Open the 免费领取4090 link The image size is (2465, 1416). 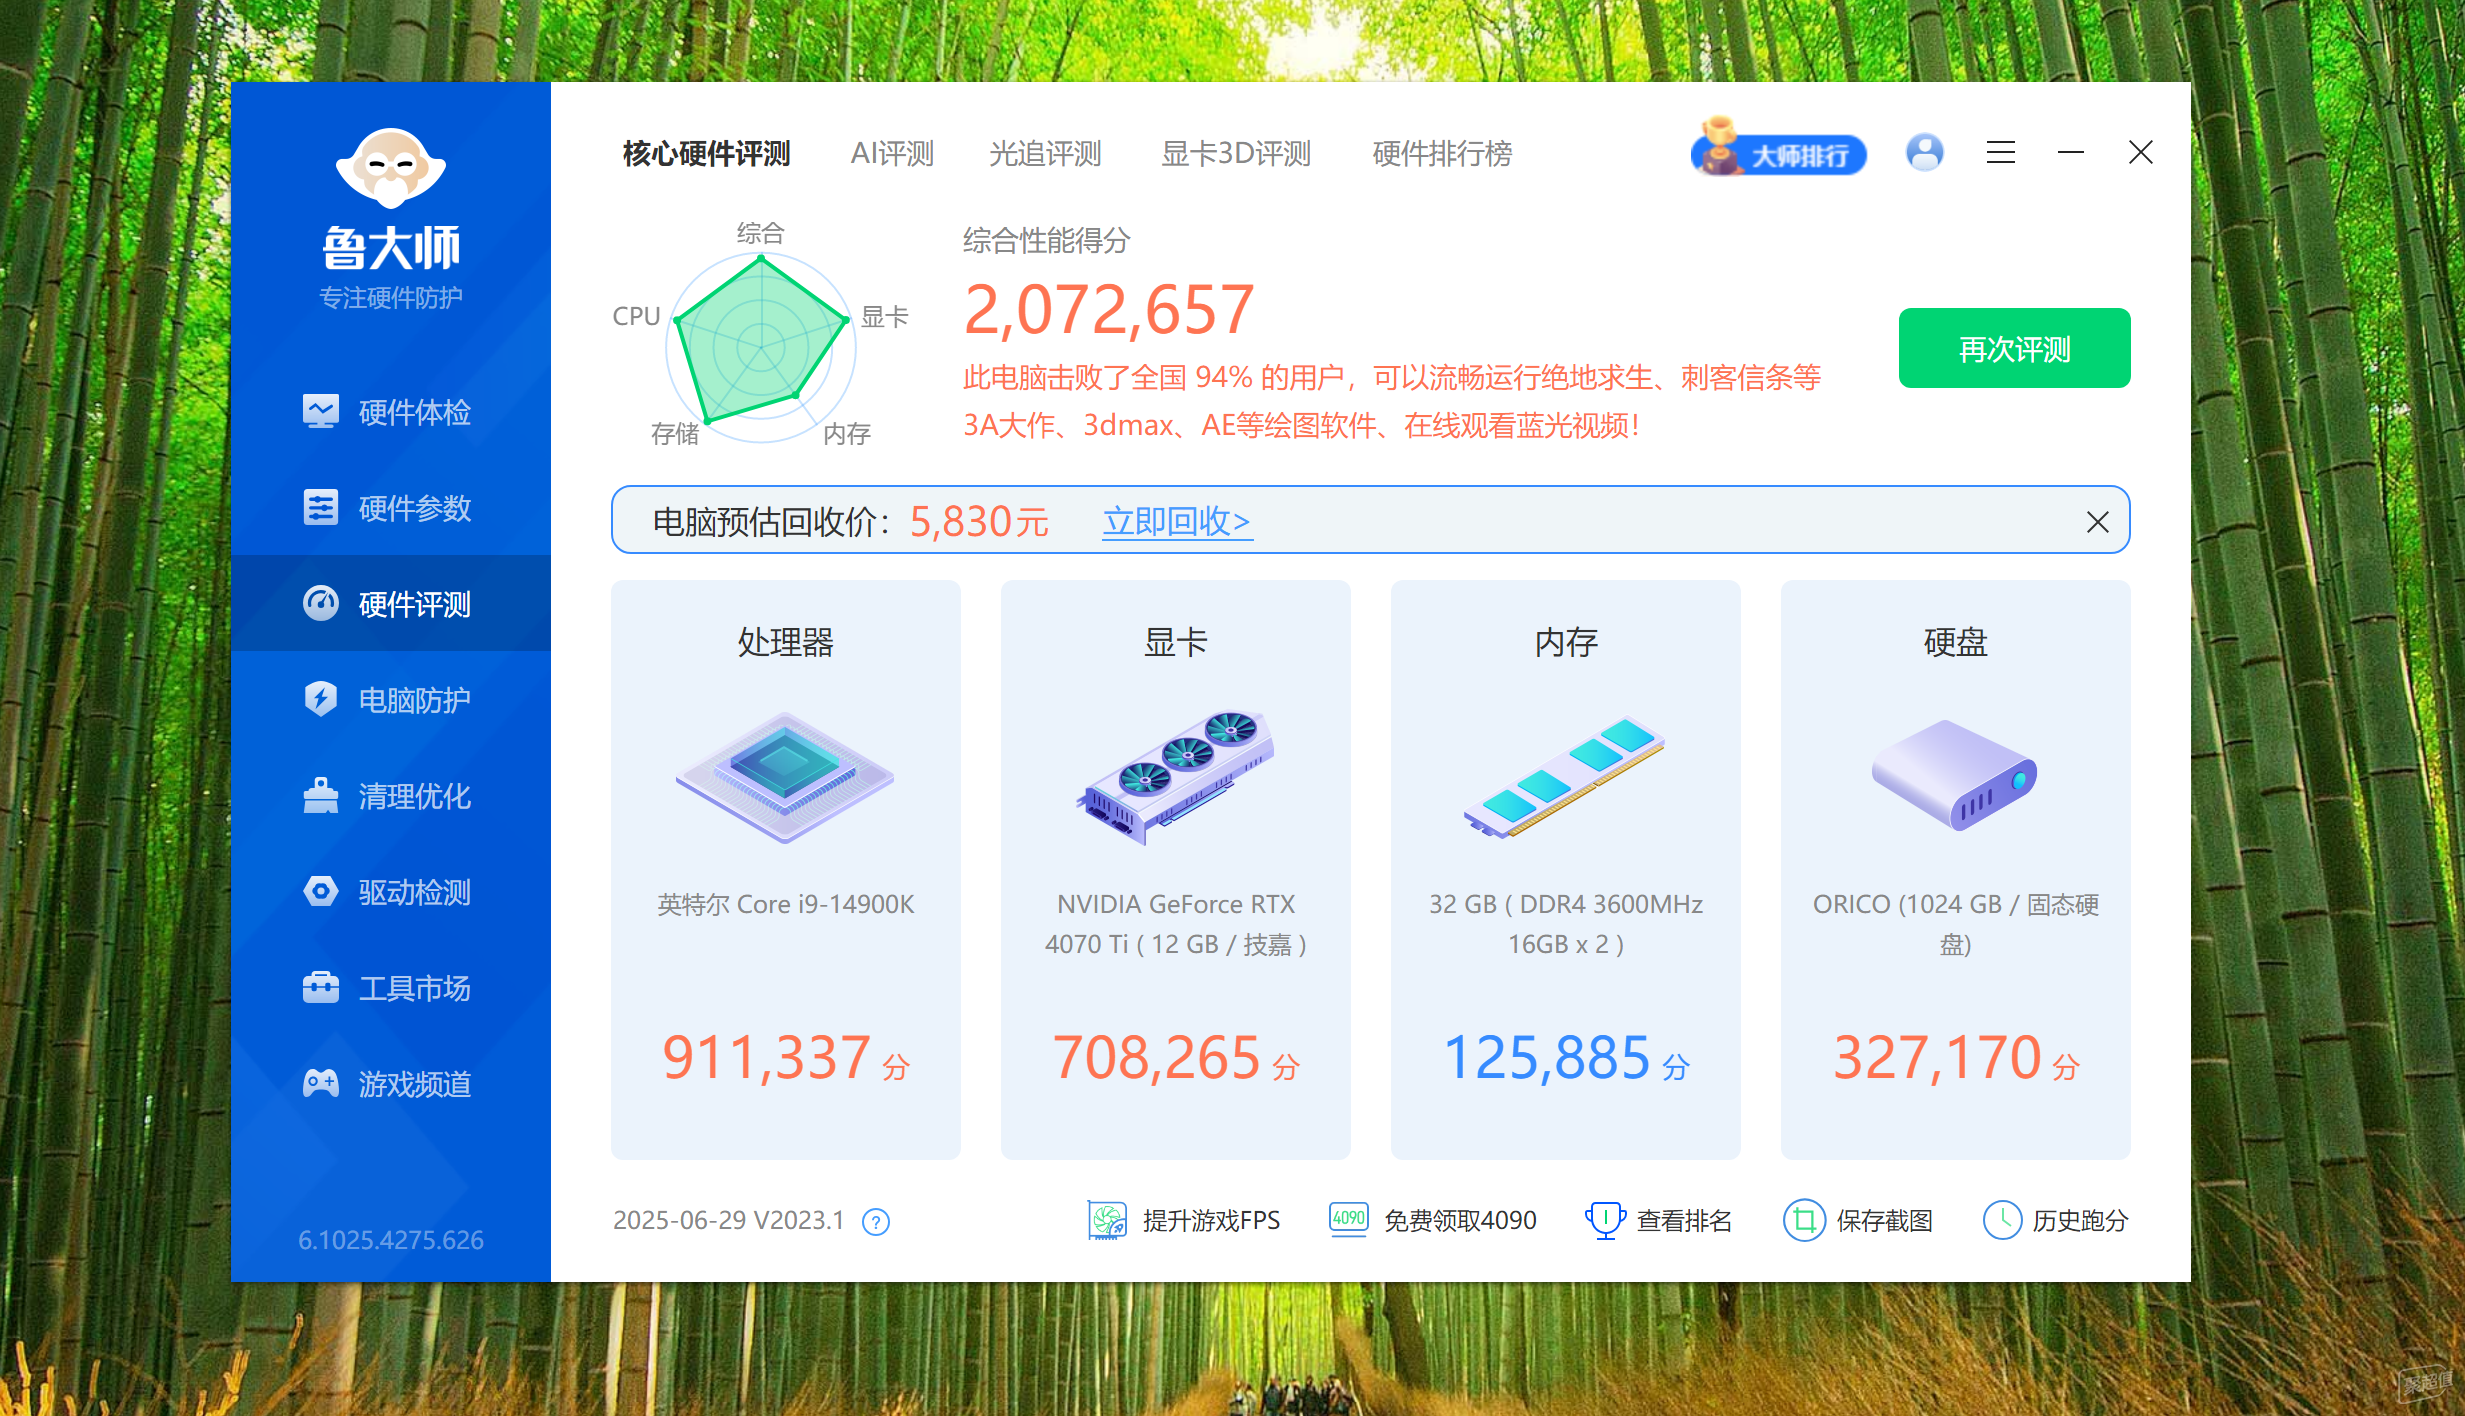click(1460, 1220)
